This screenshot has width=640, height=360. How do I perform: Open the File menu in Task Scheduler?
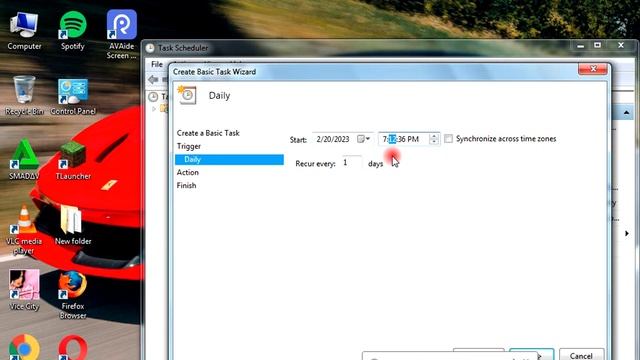tap(157, 64)
